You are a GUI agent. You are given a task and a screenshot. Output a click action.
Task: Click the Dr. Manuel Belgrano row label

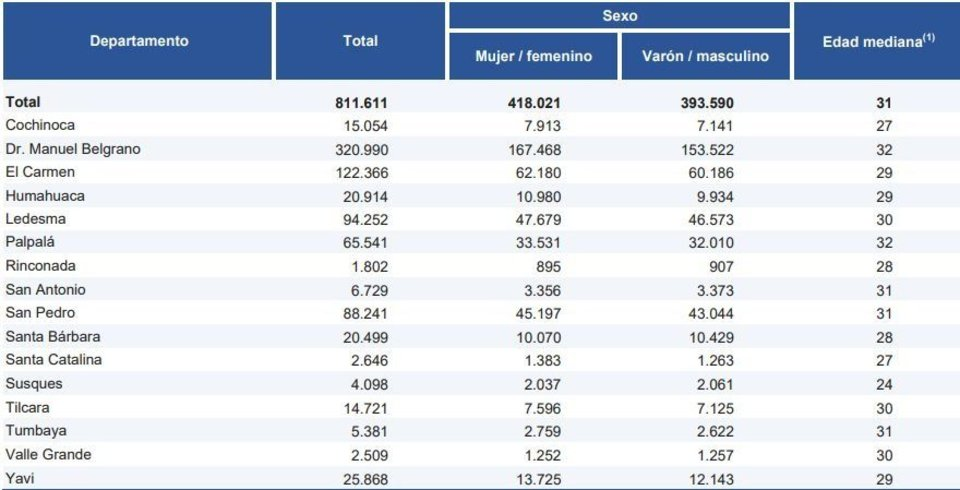point(73,149)
